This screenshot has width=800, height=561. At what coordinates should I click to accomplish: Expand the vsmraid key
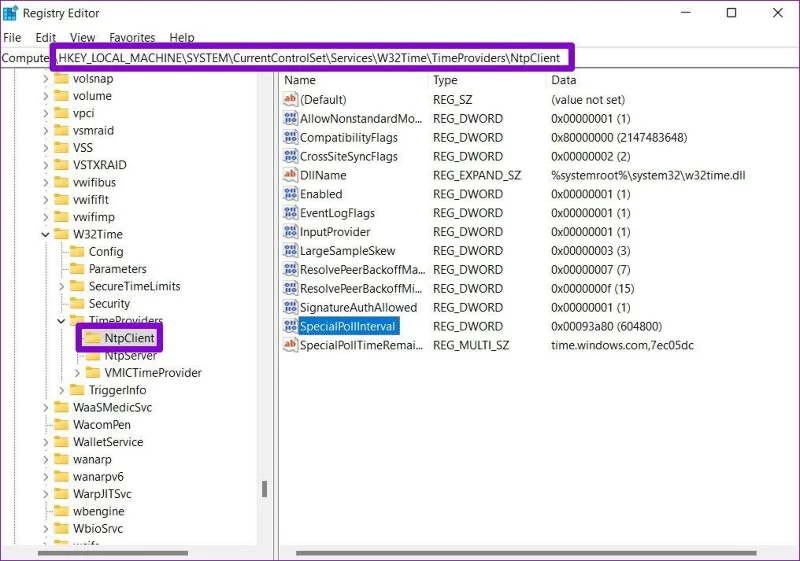[x=45, y=131]
